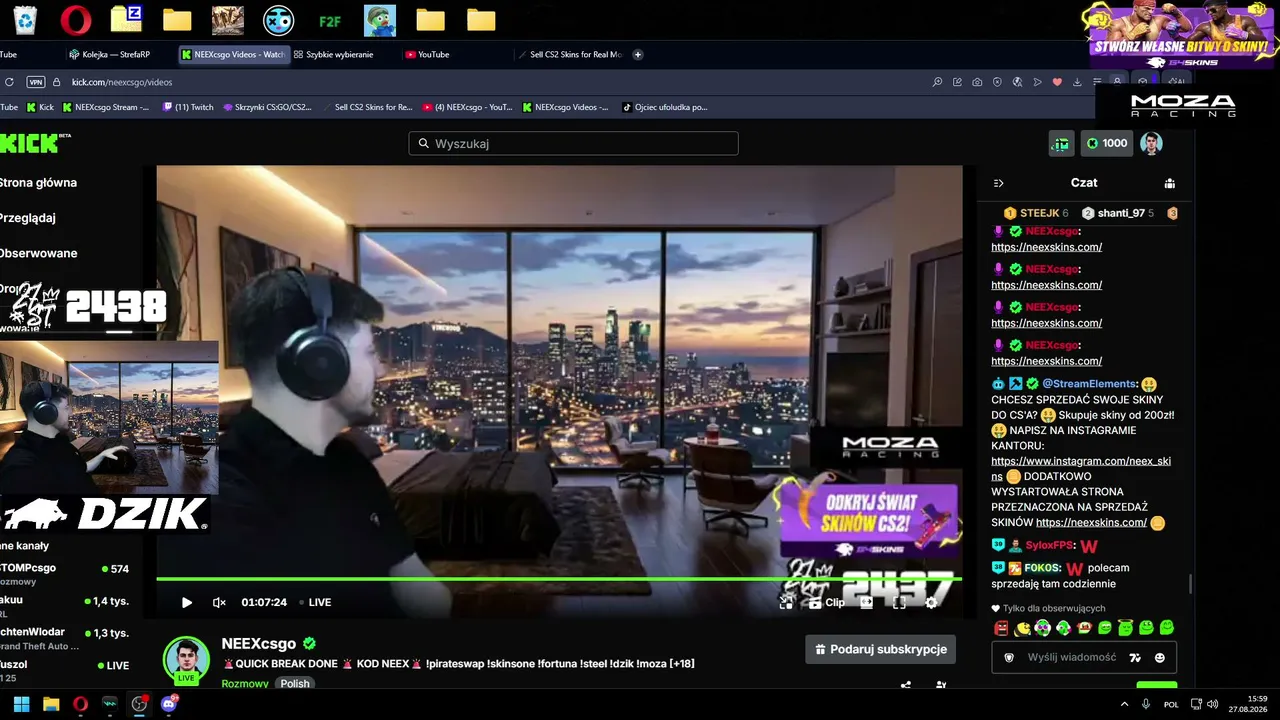Image resolution: width=1280 pixels, height=720 pixels.
Task: Open the browser downloads icon
Action: 1077,82
